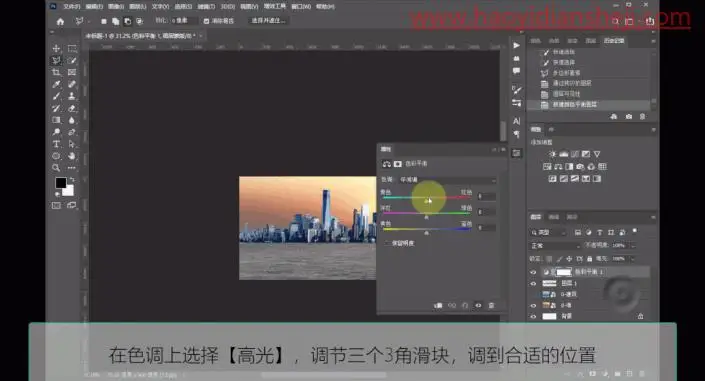Select the Gradient tool

(x=56, y=120)
